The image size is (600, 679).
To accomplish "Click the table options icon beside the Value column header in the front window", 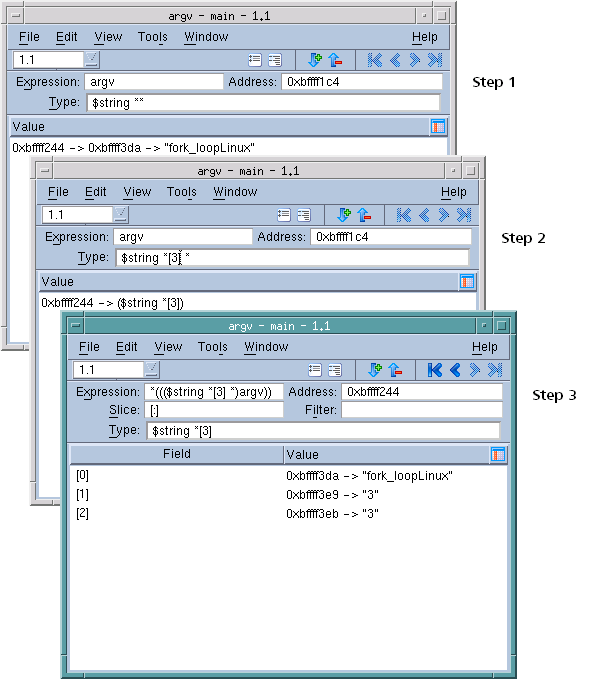I will [x=498, y=454].
